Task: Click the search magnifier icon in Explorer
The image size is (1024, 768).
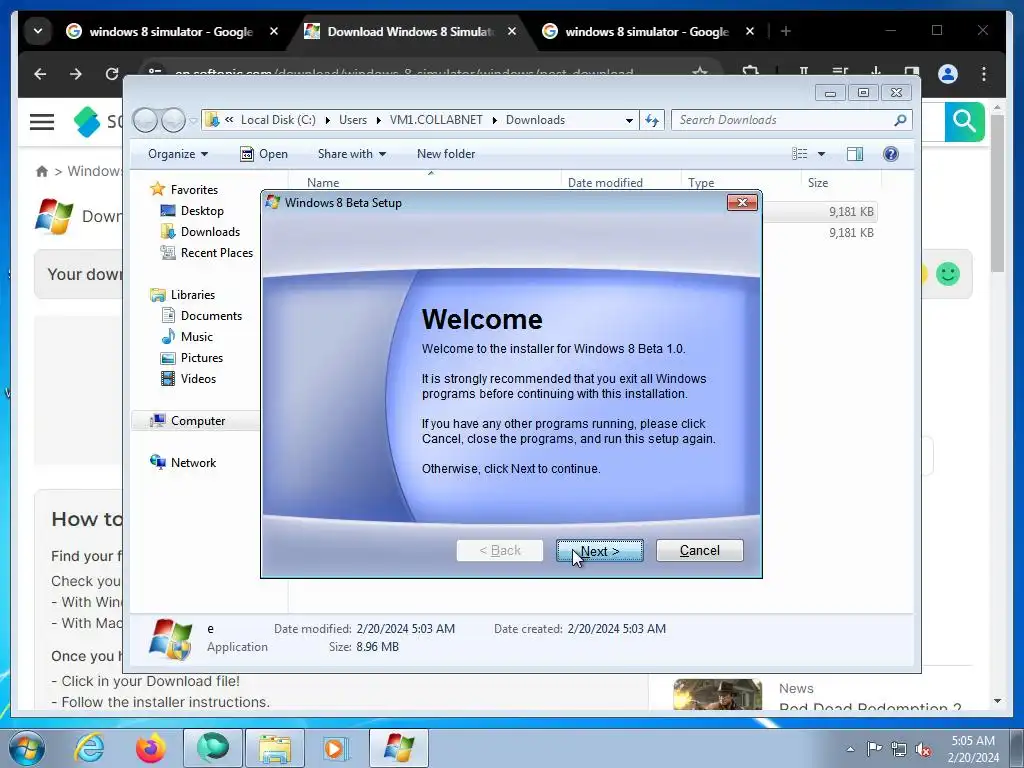Action: tap(901, 120)
